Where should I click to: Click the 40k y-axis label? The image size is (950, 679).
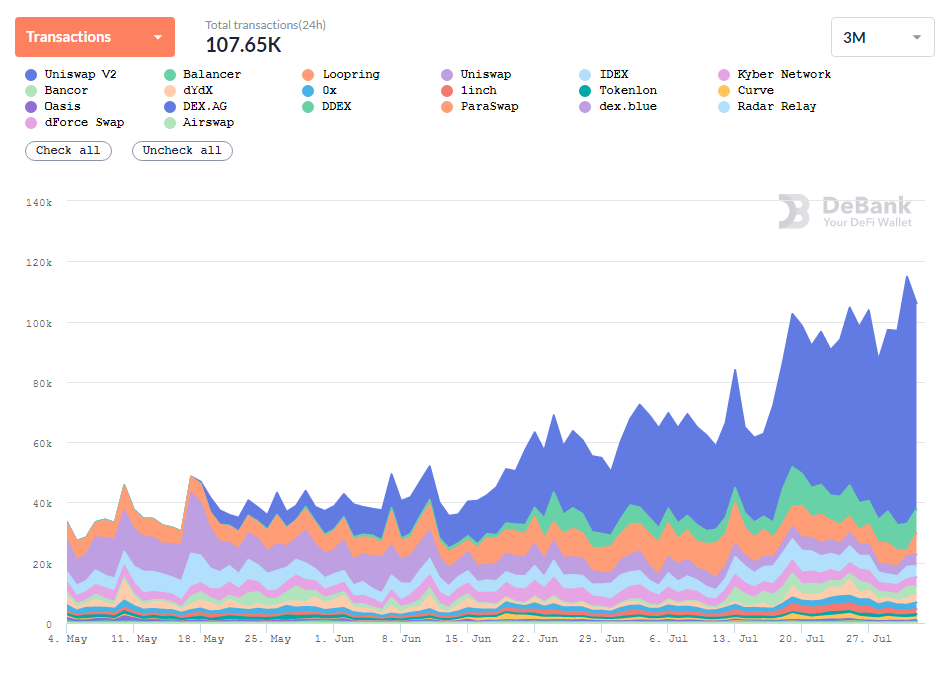[42, 503]
